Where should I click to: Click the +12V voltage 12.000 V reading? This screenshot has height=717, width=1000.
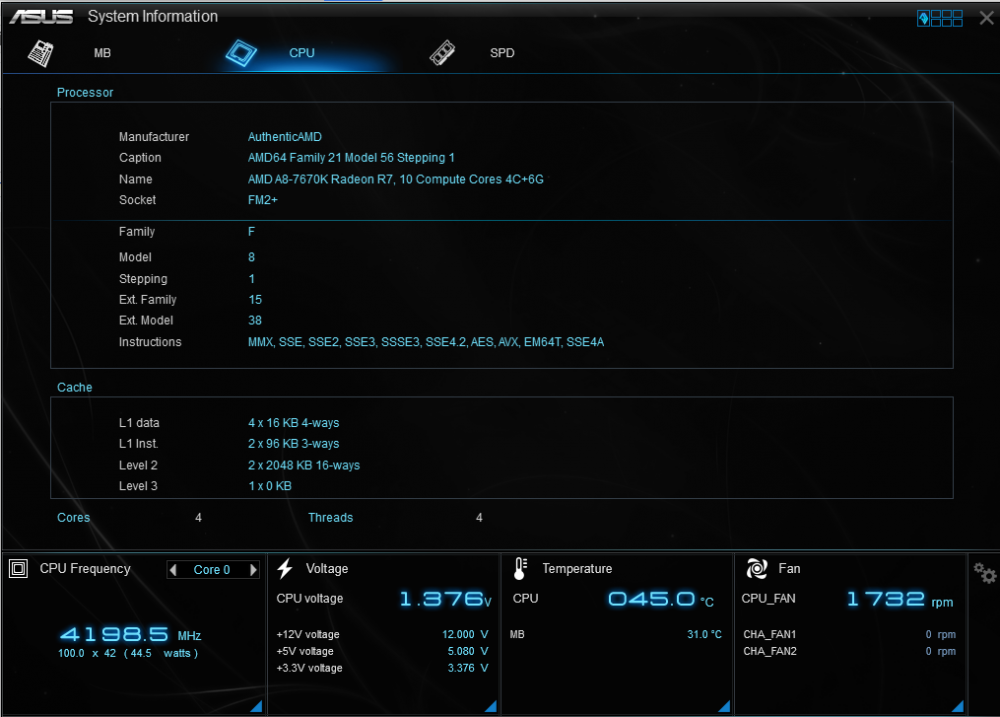pos(465,634)
